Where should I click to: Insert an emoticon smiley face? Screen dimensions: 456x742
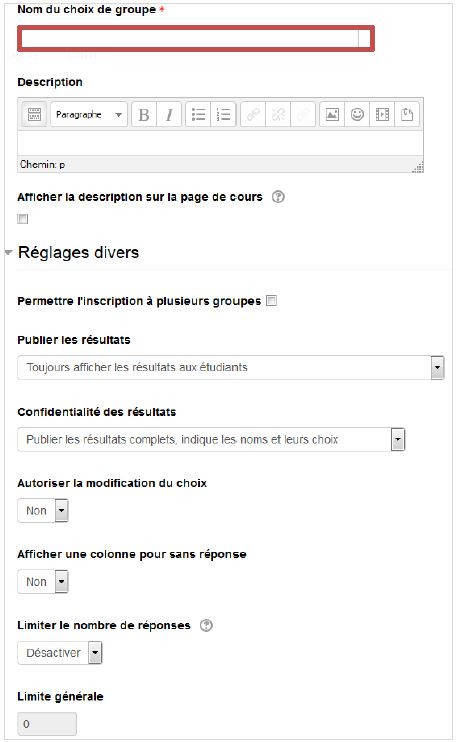[x=357, y=115]
